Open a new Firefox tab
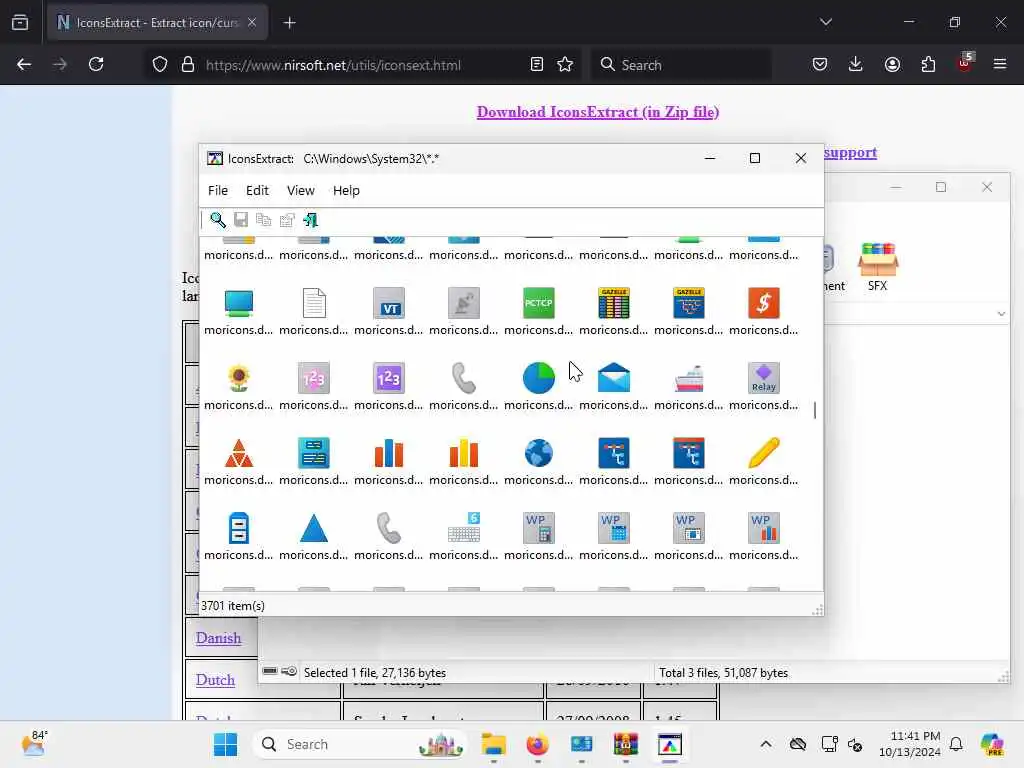 click(290, 23)
